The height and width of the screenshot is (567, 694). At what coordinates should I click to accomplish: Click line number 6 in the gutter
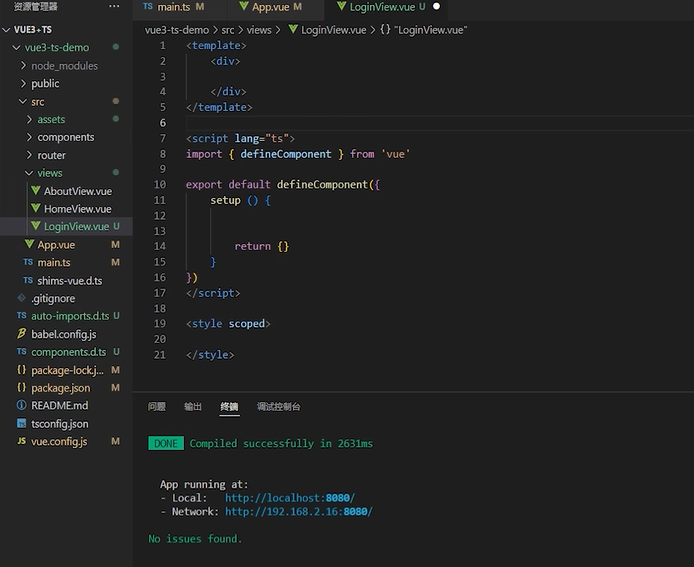point(162,123)
